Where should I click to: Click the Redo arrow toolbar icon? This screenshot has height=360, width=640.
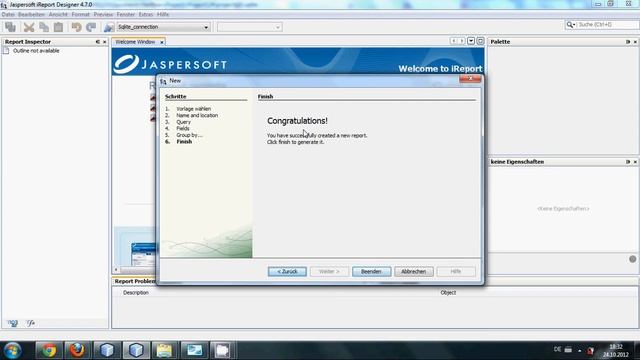pos(91,27)
